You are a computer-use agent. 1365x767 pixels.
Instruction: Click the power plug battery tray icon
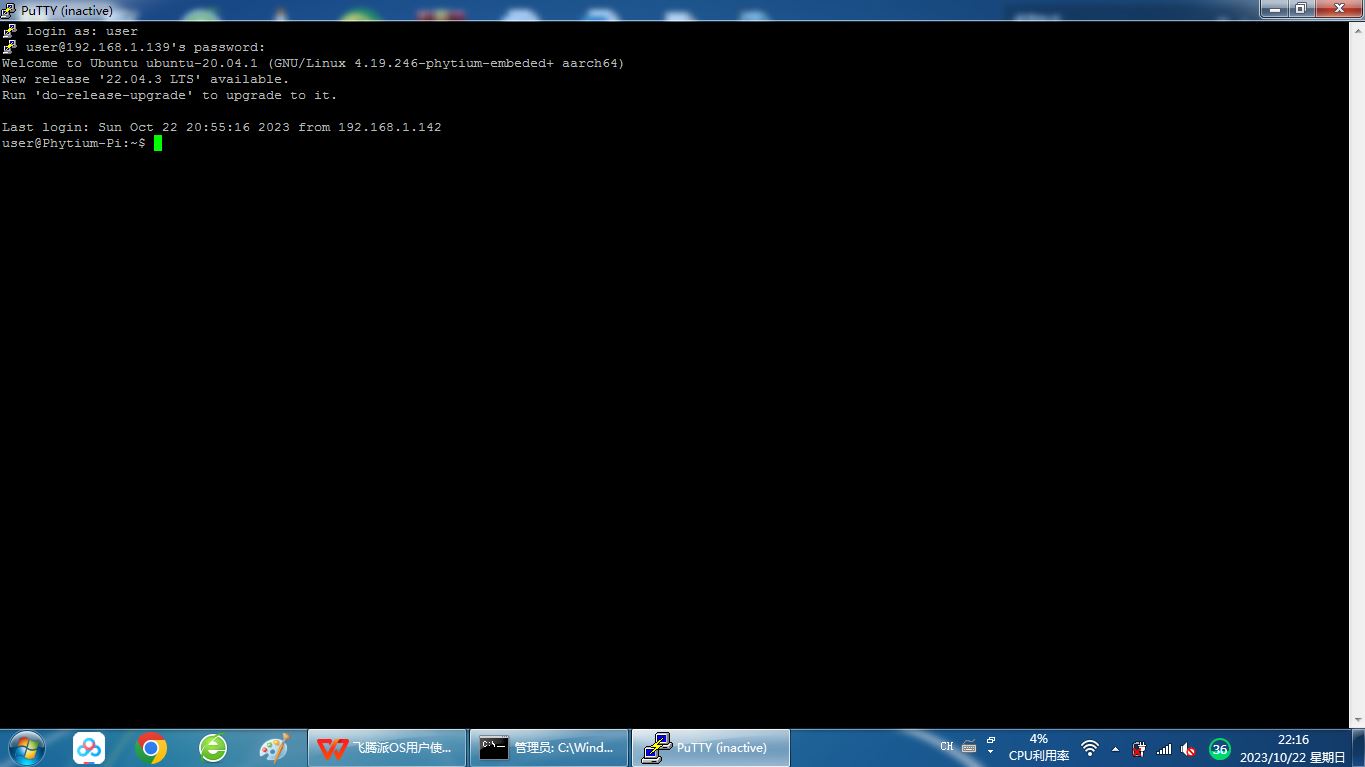click(1139, 748)
